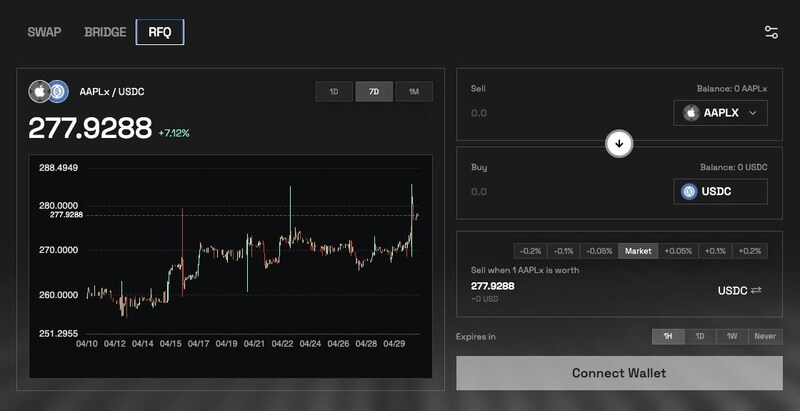Set expiry to 1H
This screenshot has height=411, width=800.
[x=668, y=337]
